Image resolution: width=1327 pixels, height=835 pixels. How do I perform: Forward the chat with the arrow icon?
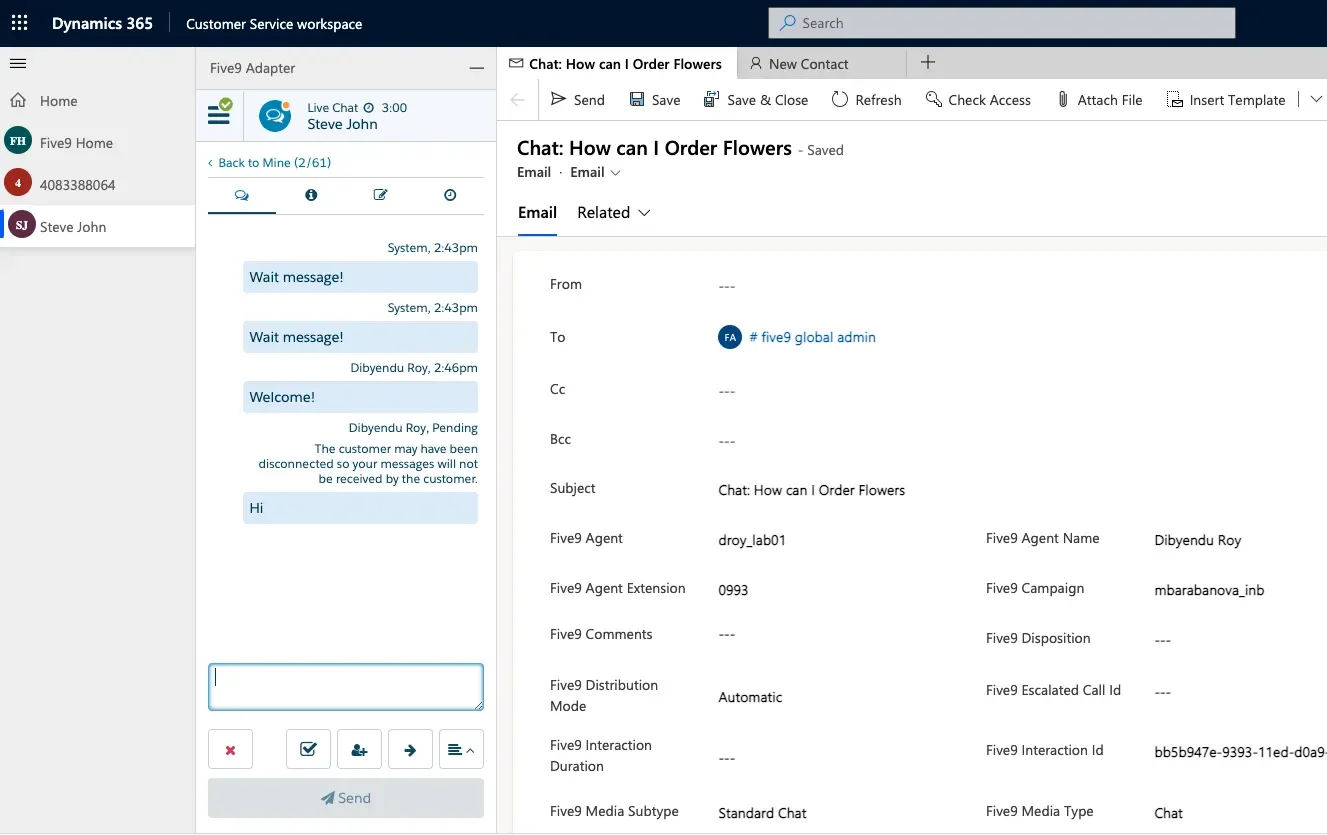pos(410,748)
